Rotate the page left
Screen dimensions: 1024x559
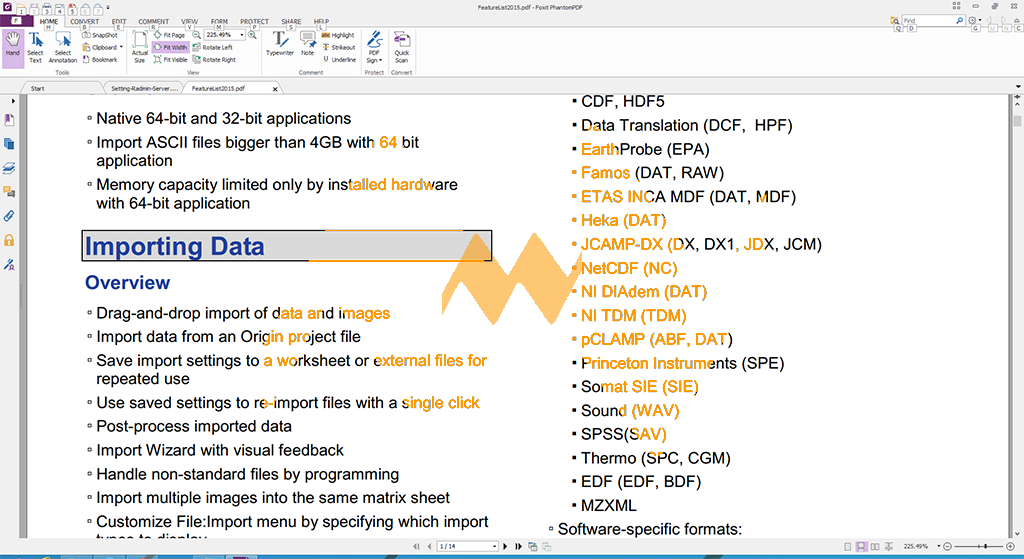coord(213,47)
